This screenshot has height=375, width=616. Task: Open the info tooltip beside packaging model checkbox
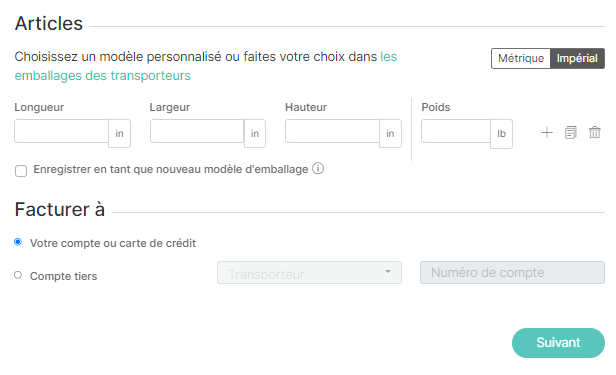318,169
